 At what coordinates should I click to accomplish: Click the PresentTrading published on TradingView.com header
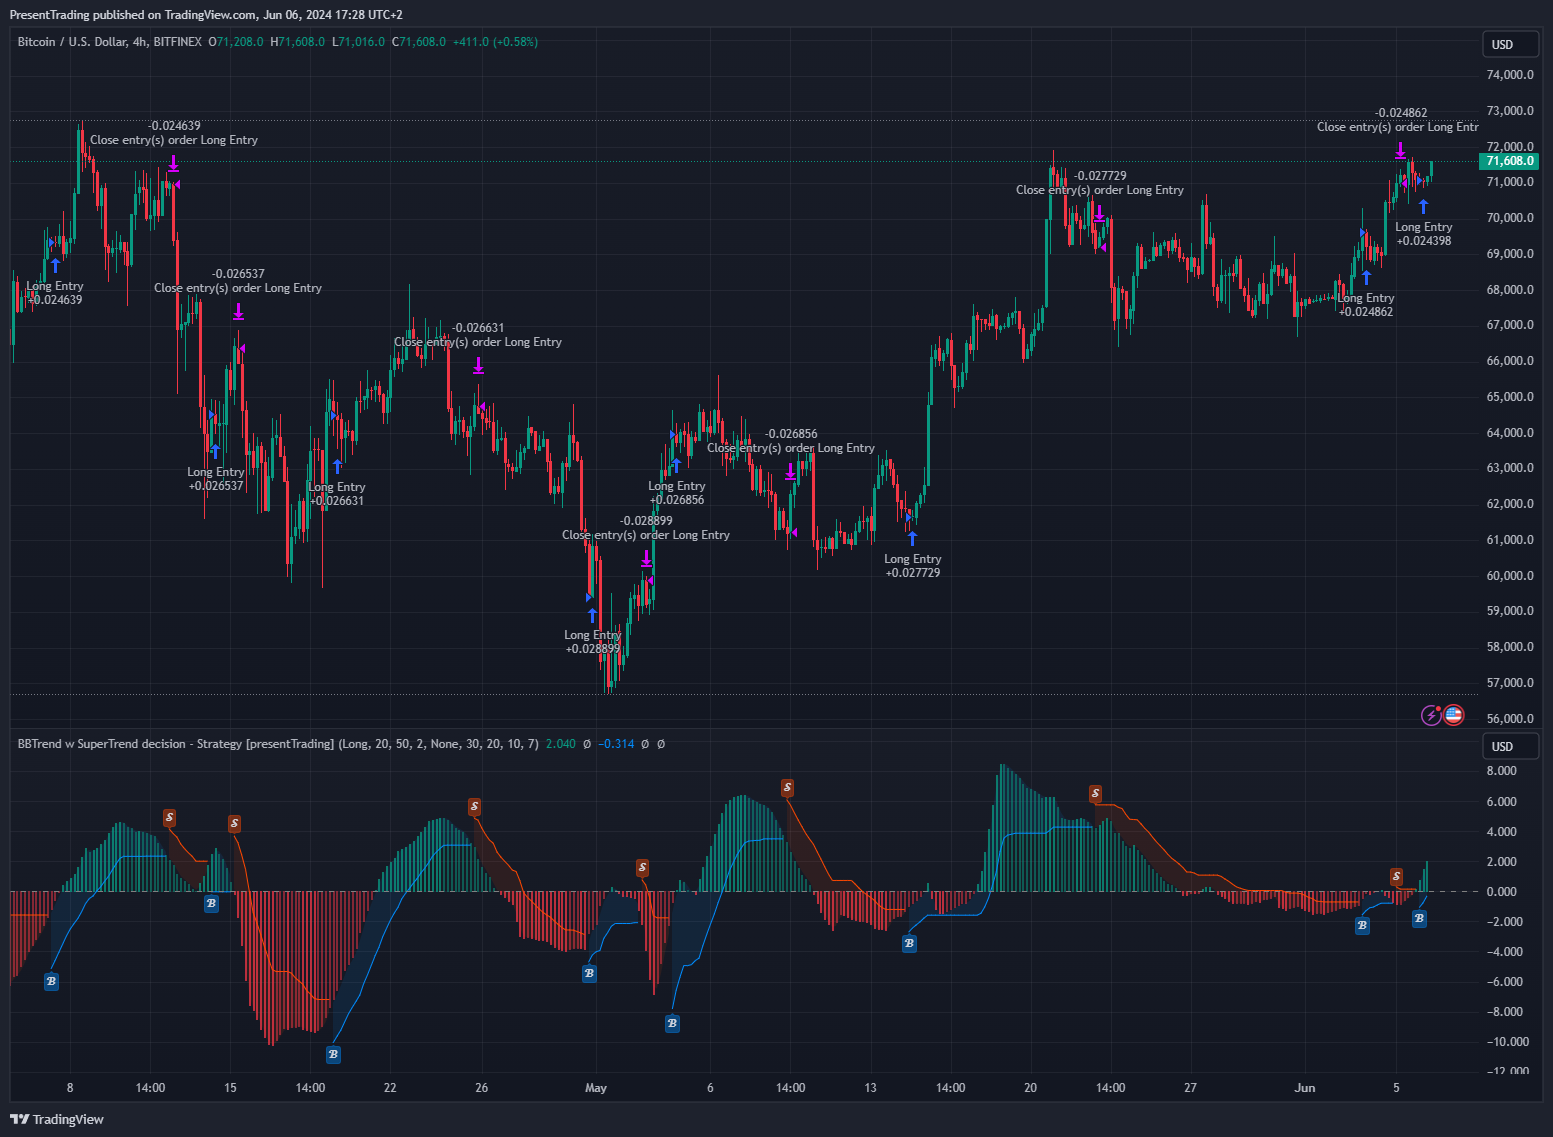point(206,15)
